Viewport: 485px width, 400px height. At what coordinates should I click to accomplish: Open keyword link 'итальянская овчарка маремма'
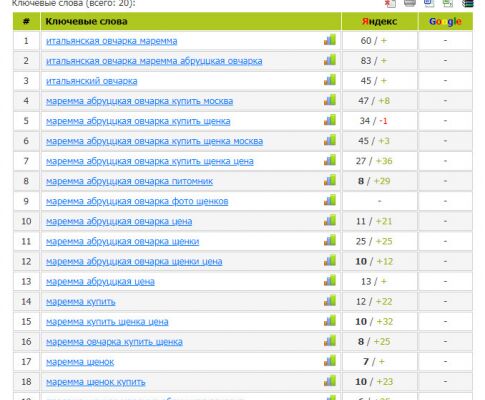coord(112,41)
